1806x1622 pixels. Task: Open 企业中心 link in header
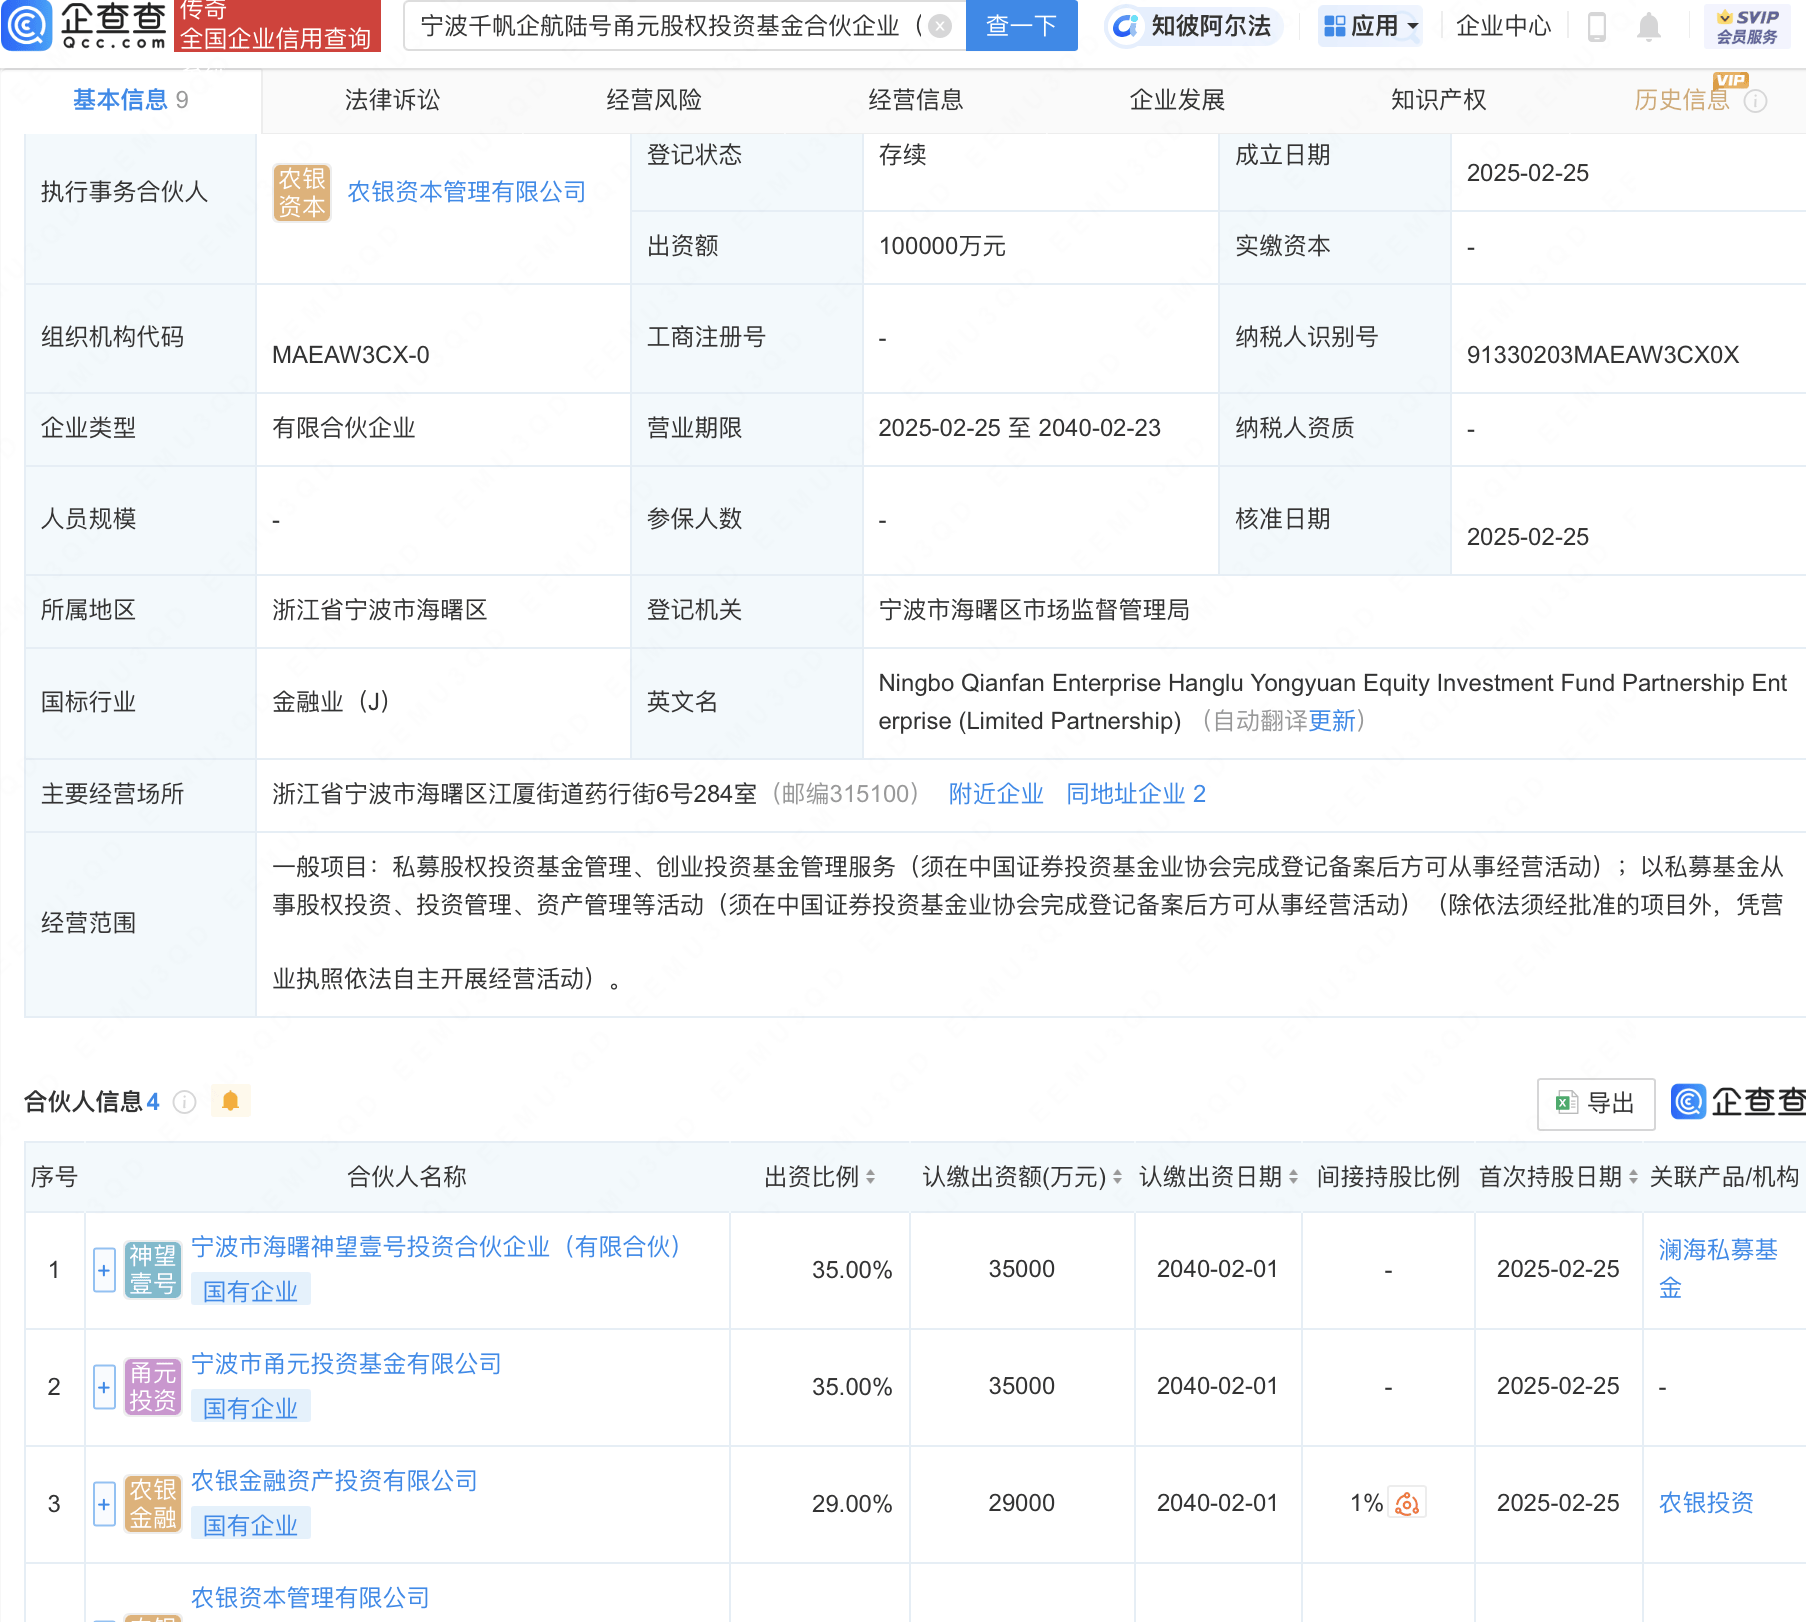coord(1503,26)
